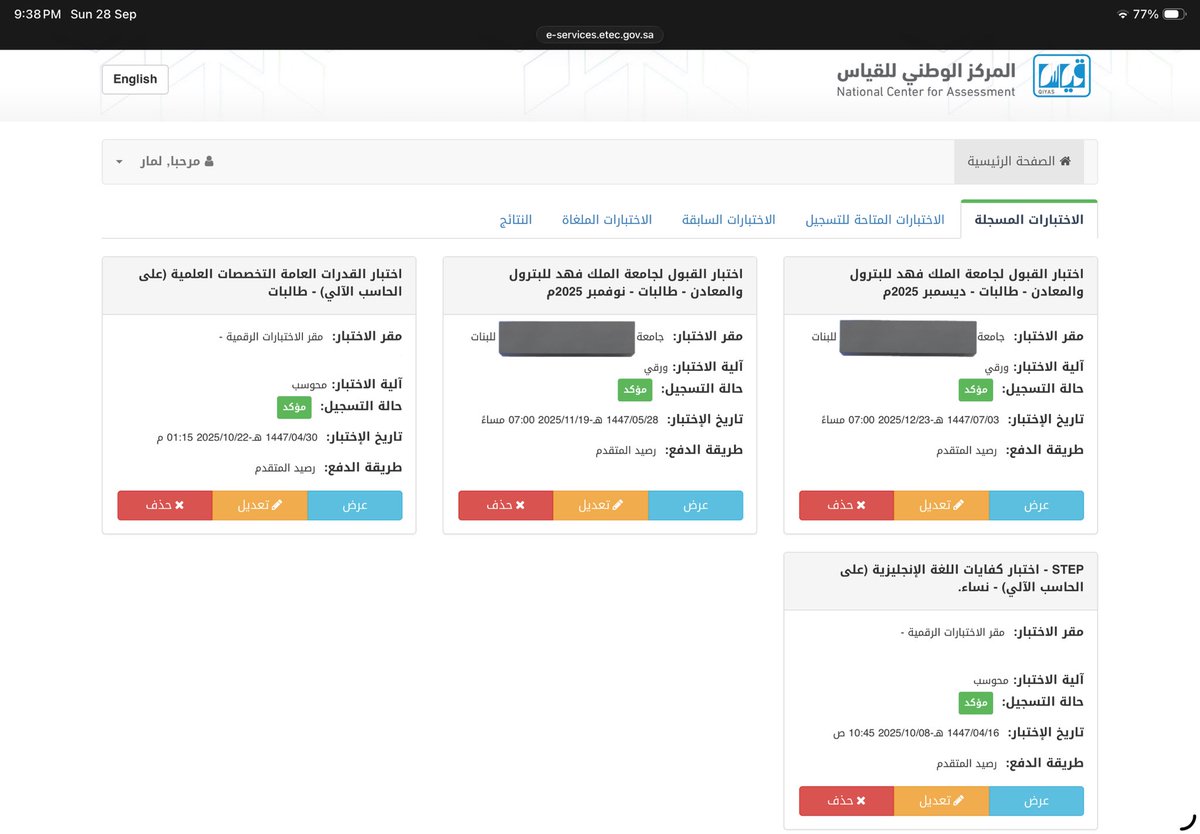
Task: Click حذف for November 2025 KFUPM test
Action: point(506,505)
